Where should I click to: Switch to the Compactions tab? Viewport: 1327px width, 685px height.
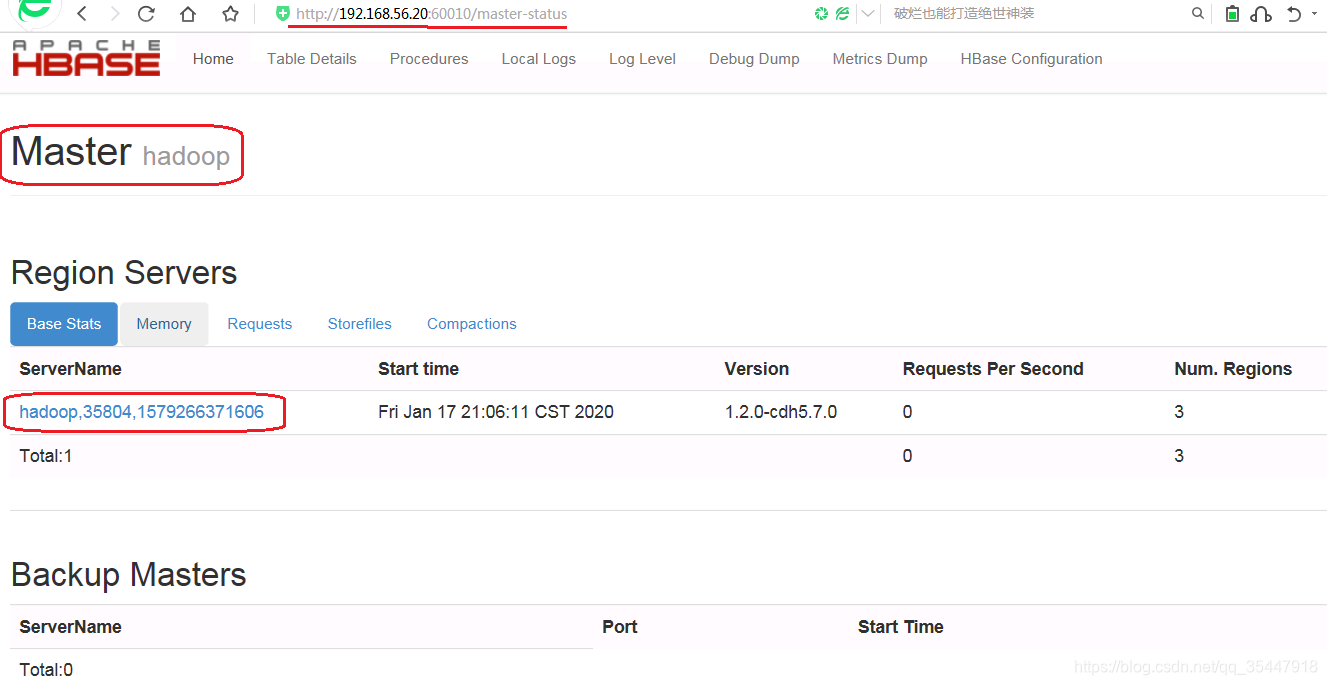[472, 324]
